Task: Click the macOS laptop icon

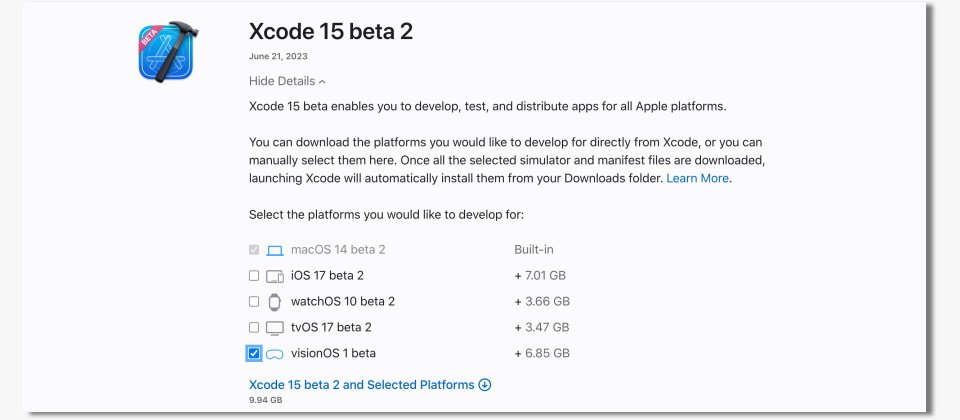Action: coord(275,250)
